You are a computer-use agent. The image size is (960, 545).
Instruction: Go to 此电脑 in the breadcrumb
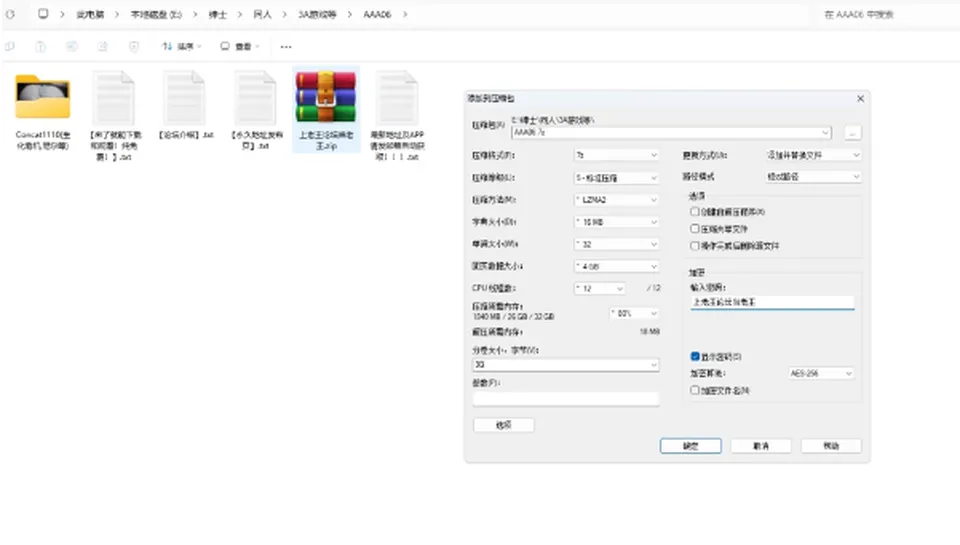pyautogui.click(x=90, y=14)
